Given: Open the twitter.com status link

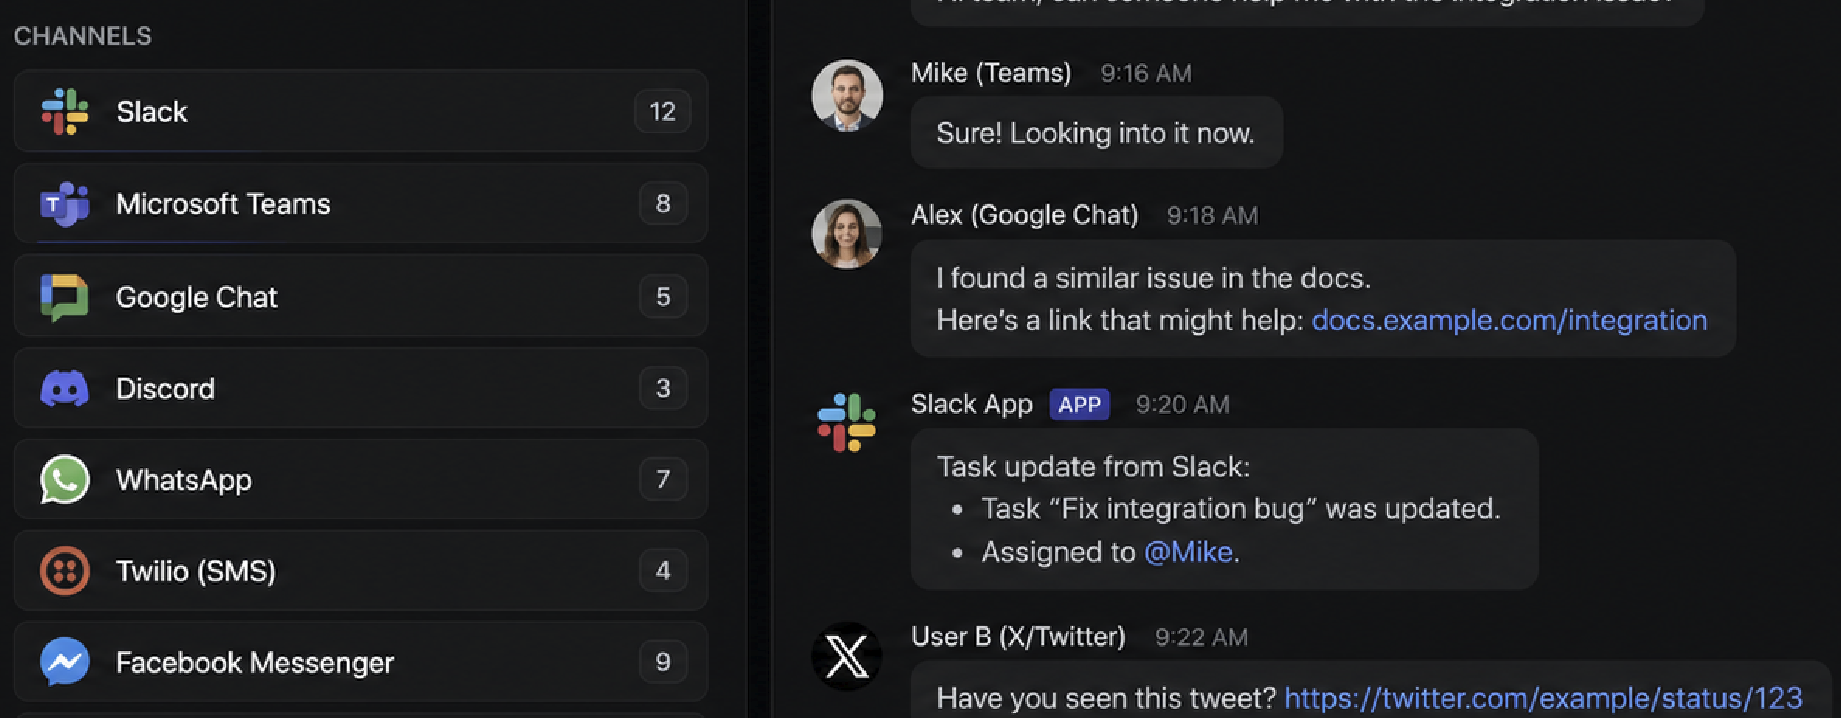Looking at the screenshot, I should 1543,698.
